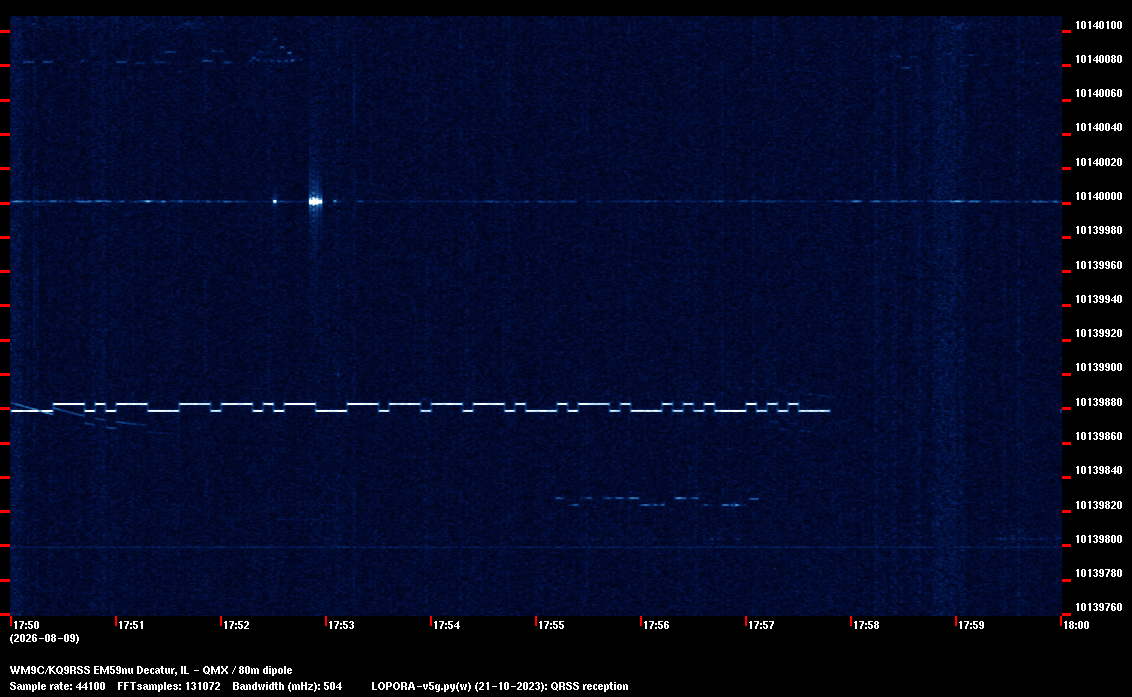Click the 17:50 time label
1132x697 pixels.
(x=26, y=625)
